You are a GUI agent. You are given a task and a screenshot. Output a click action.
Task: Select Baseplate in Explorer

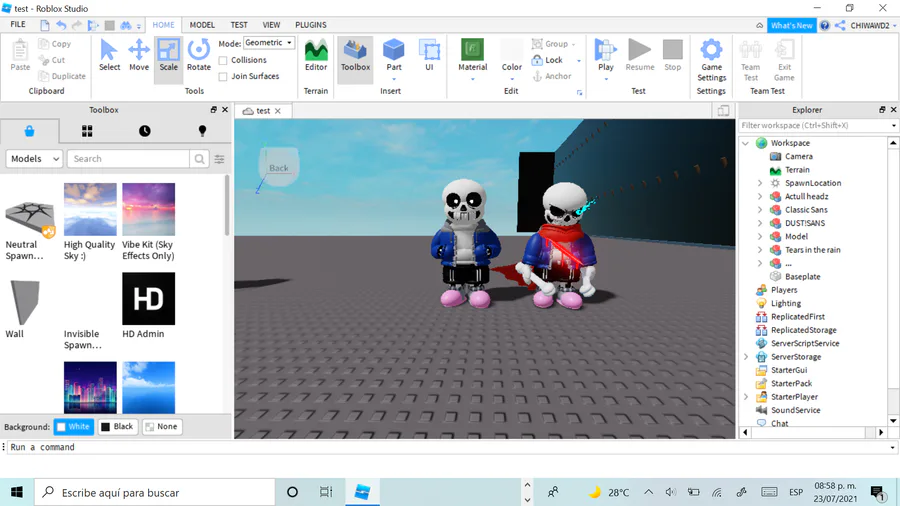click(802, 277)
